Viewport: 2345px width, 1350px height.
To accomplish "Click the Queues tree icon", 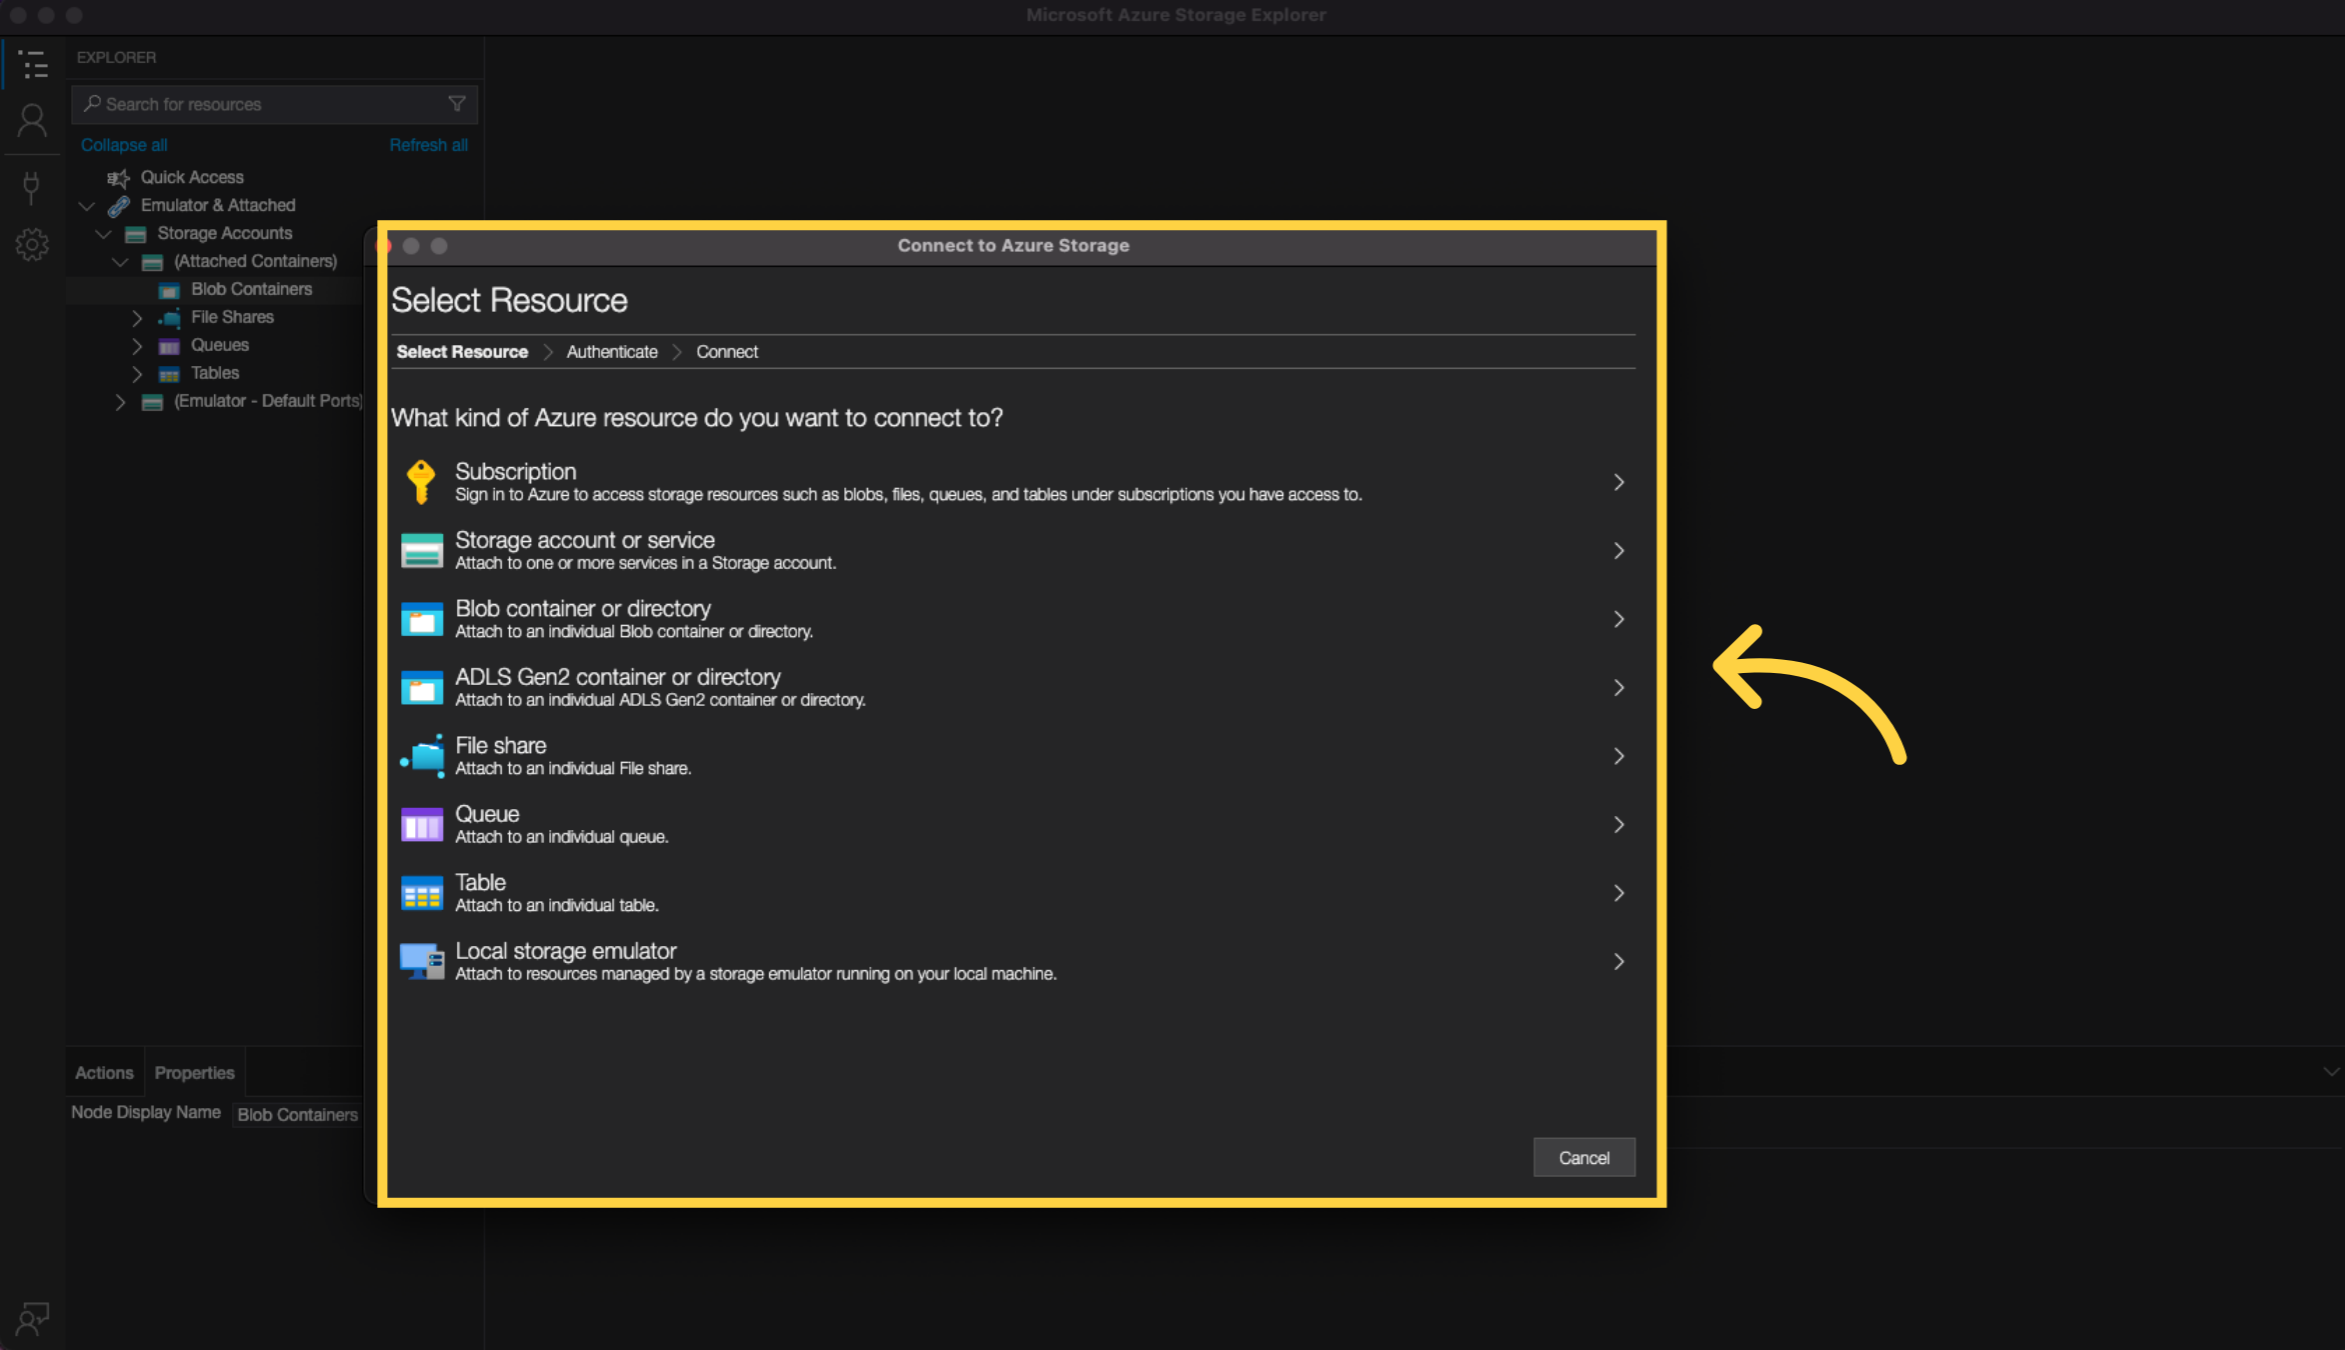I will 169,346.
